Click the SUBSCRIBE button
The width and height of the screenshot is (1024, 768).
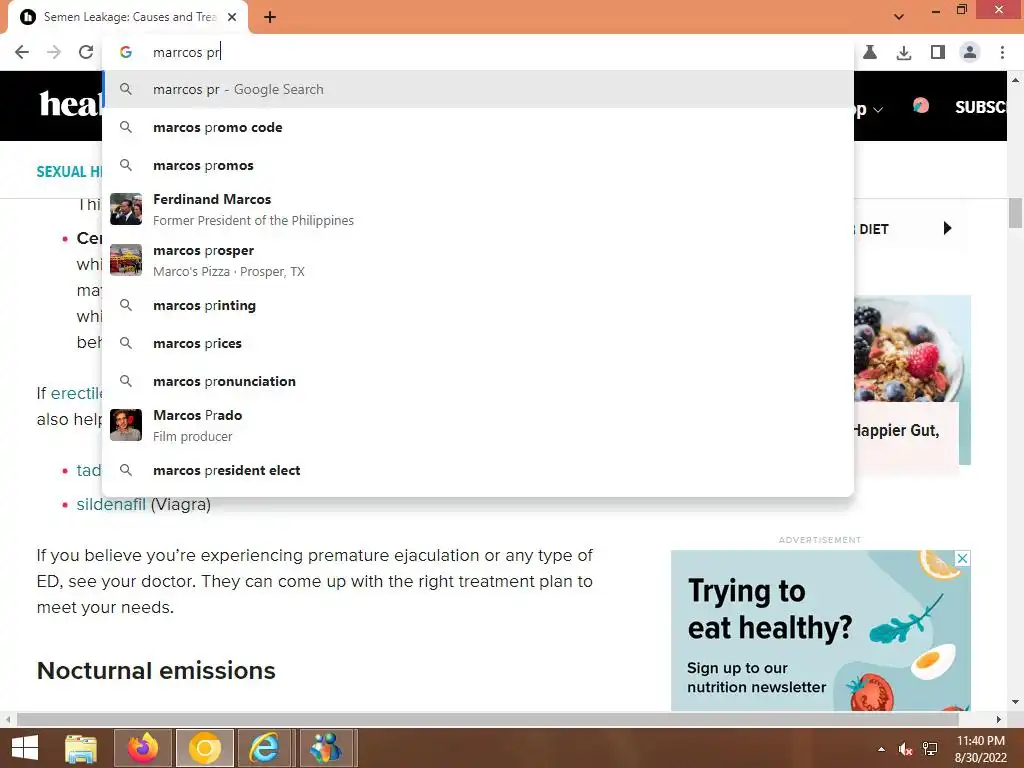click(980, 107)
